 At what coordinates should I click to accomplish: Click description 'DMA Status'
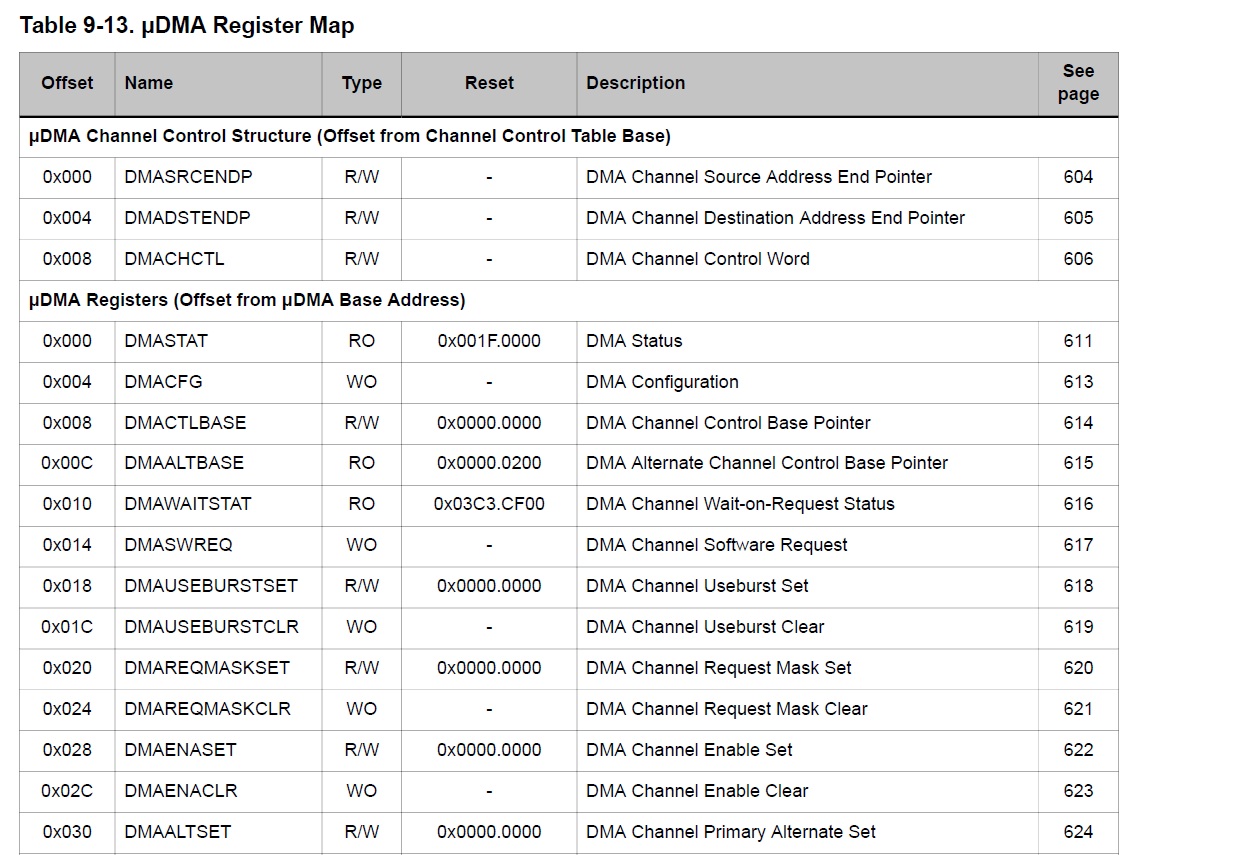pyautogui.click(x=634, y=341)
